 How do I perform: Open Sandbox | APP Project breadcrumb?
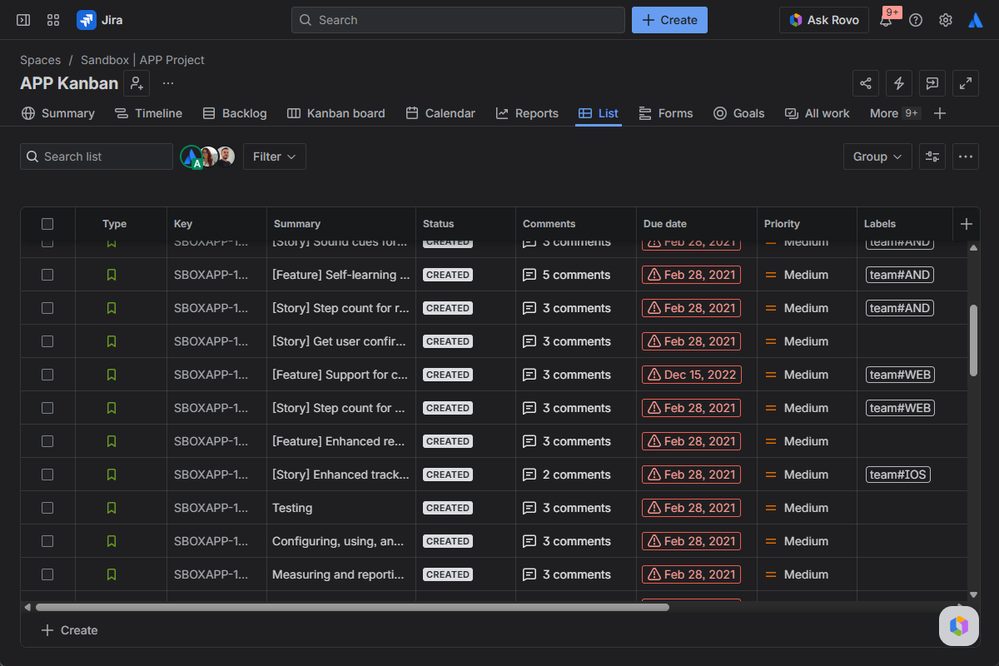[x=142, y=60]
